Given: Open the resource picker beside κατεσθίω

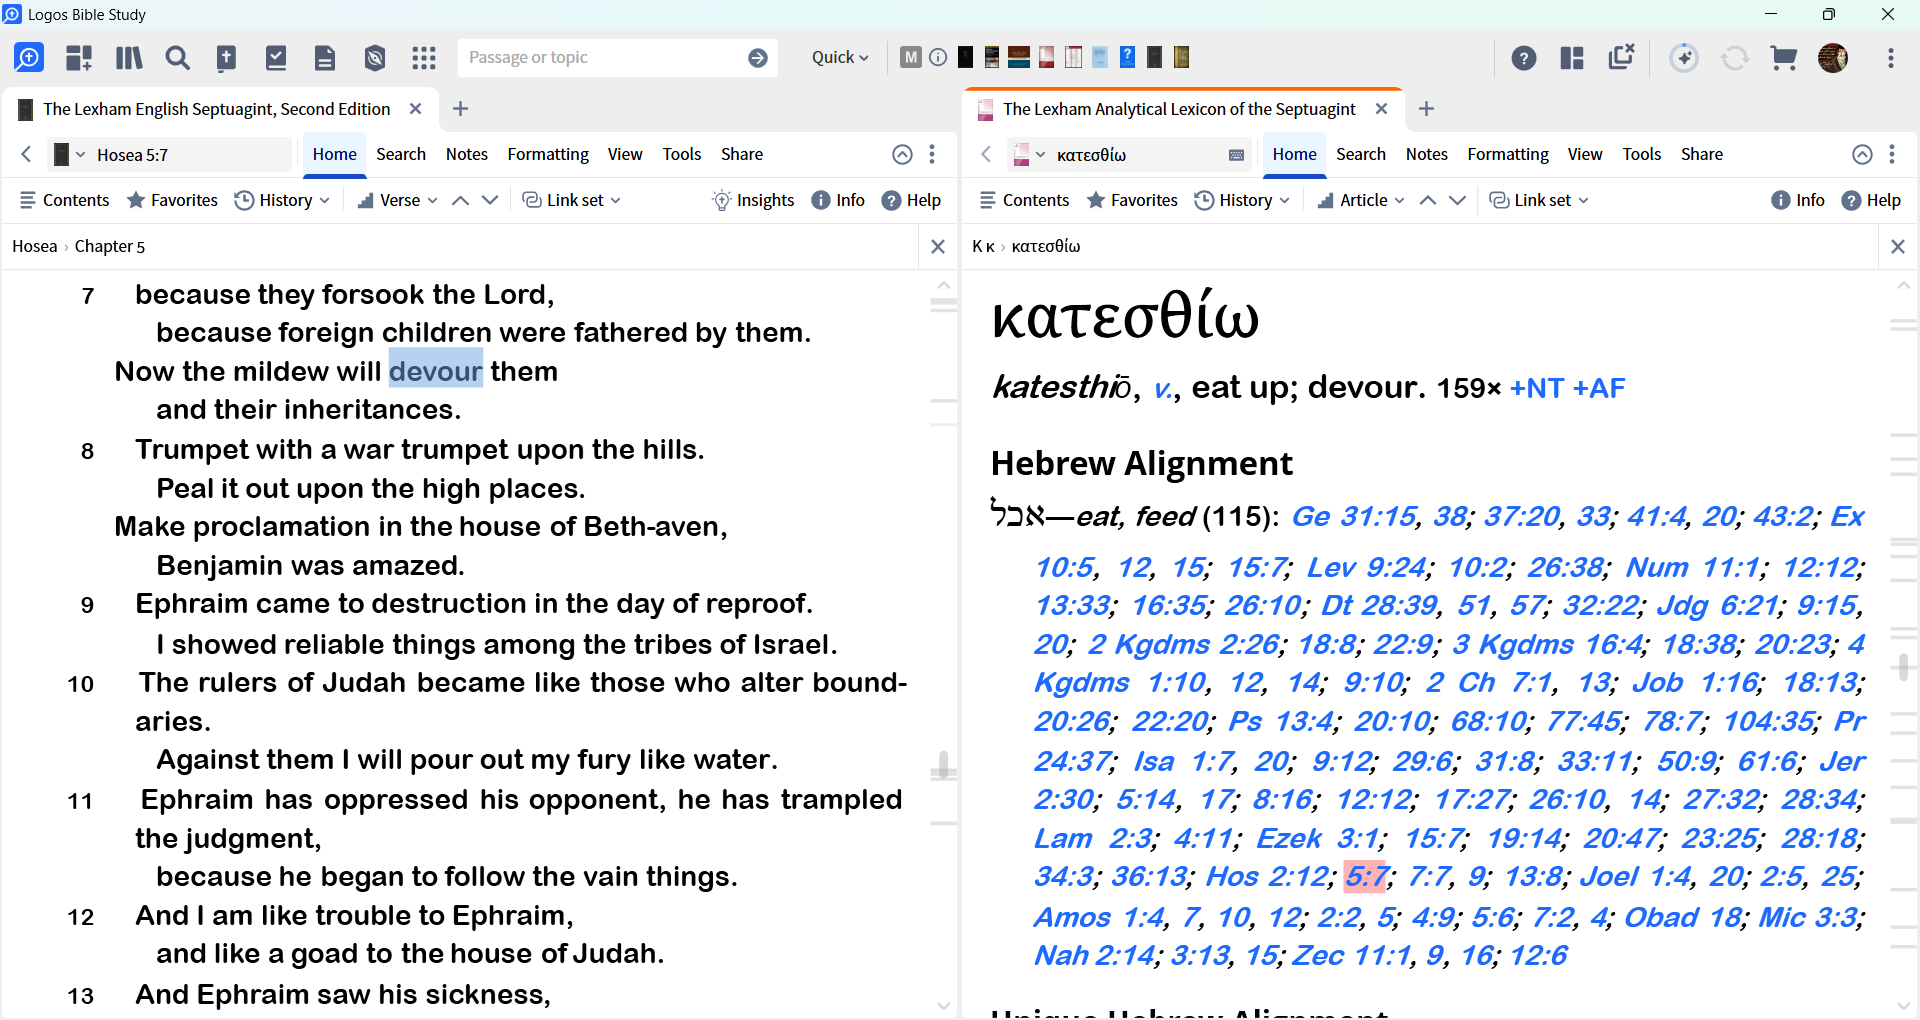Looking at the screenshot, I should tap(1029, 155).
